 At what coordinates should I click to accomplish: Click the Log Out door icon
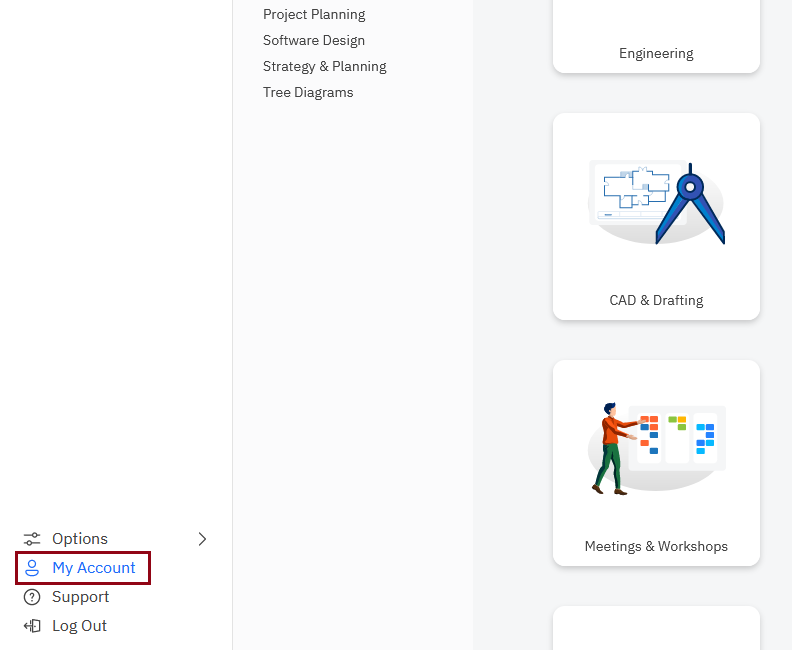[x=32, y=626]
